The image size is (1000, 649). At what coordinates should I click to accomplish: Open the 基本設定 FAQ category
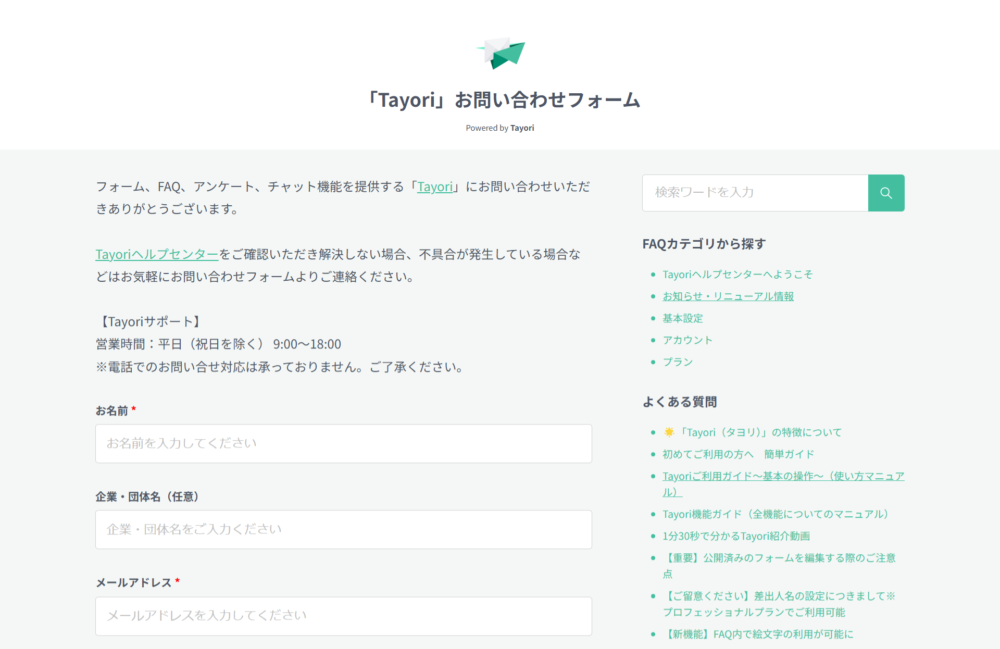(x=682, y=318)
